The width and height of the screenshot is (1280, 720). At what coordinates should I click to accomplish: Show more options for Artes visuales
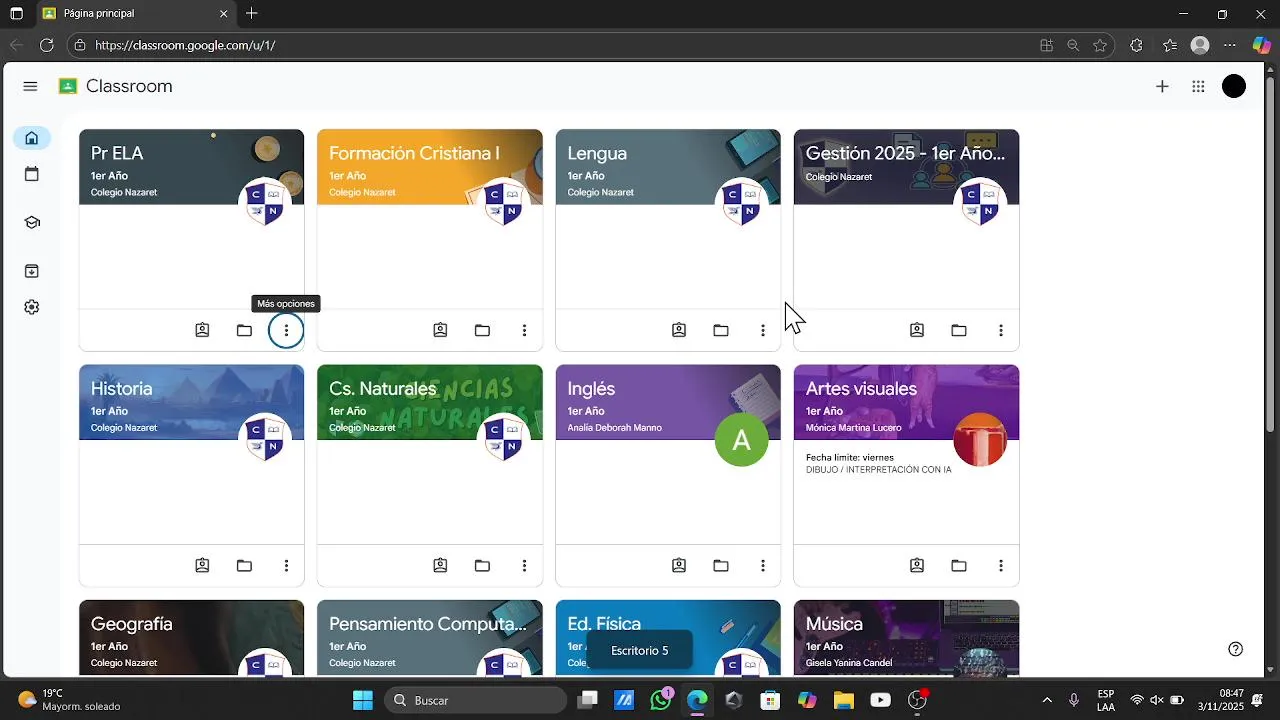click(1001, 565)
